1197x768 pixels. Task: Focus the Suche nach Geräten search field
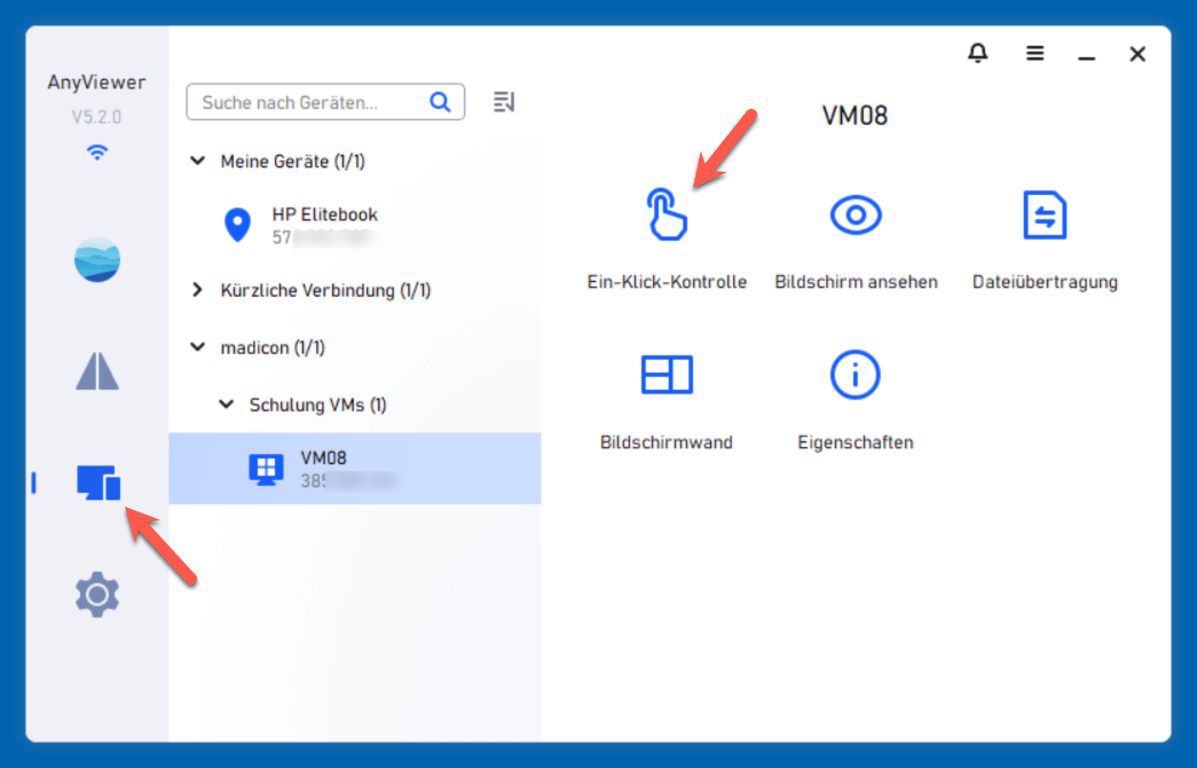325,102
